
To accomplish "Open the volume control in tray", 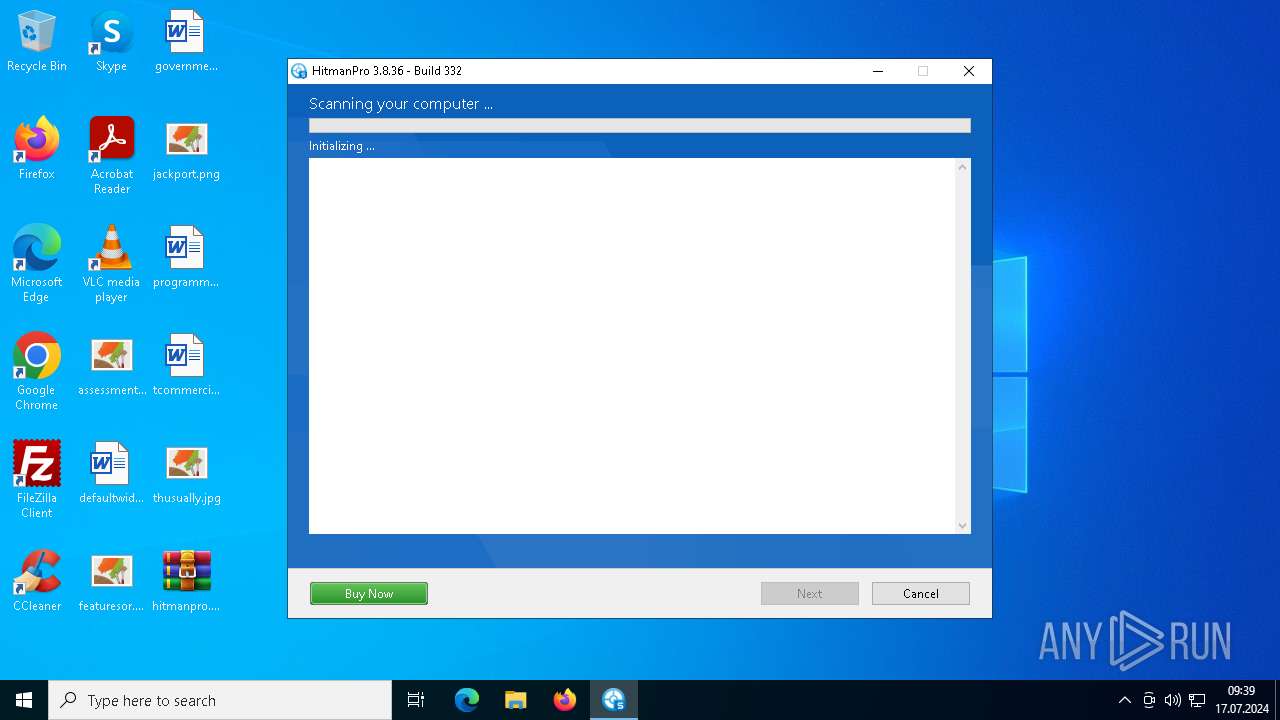I will (x=1173, y=700).
